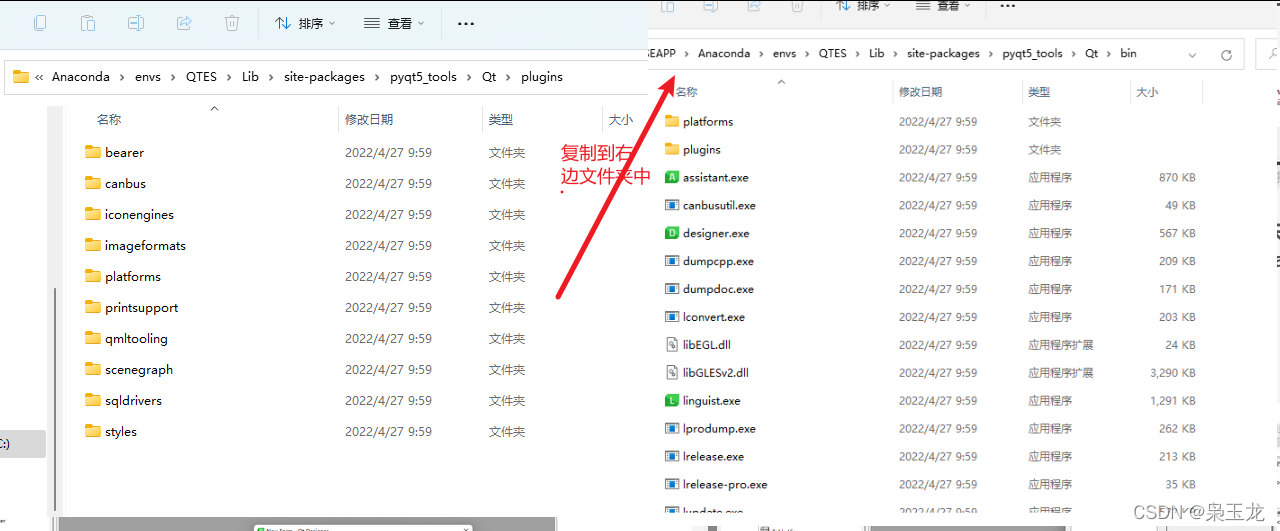Image resolution: width=1280 pixels, height=531 pixels.
Task: Select lprodump.exe file name
Action: [x=719, y=428]
